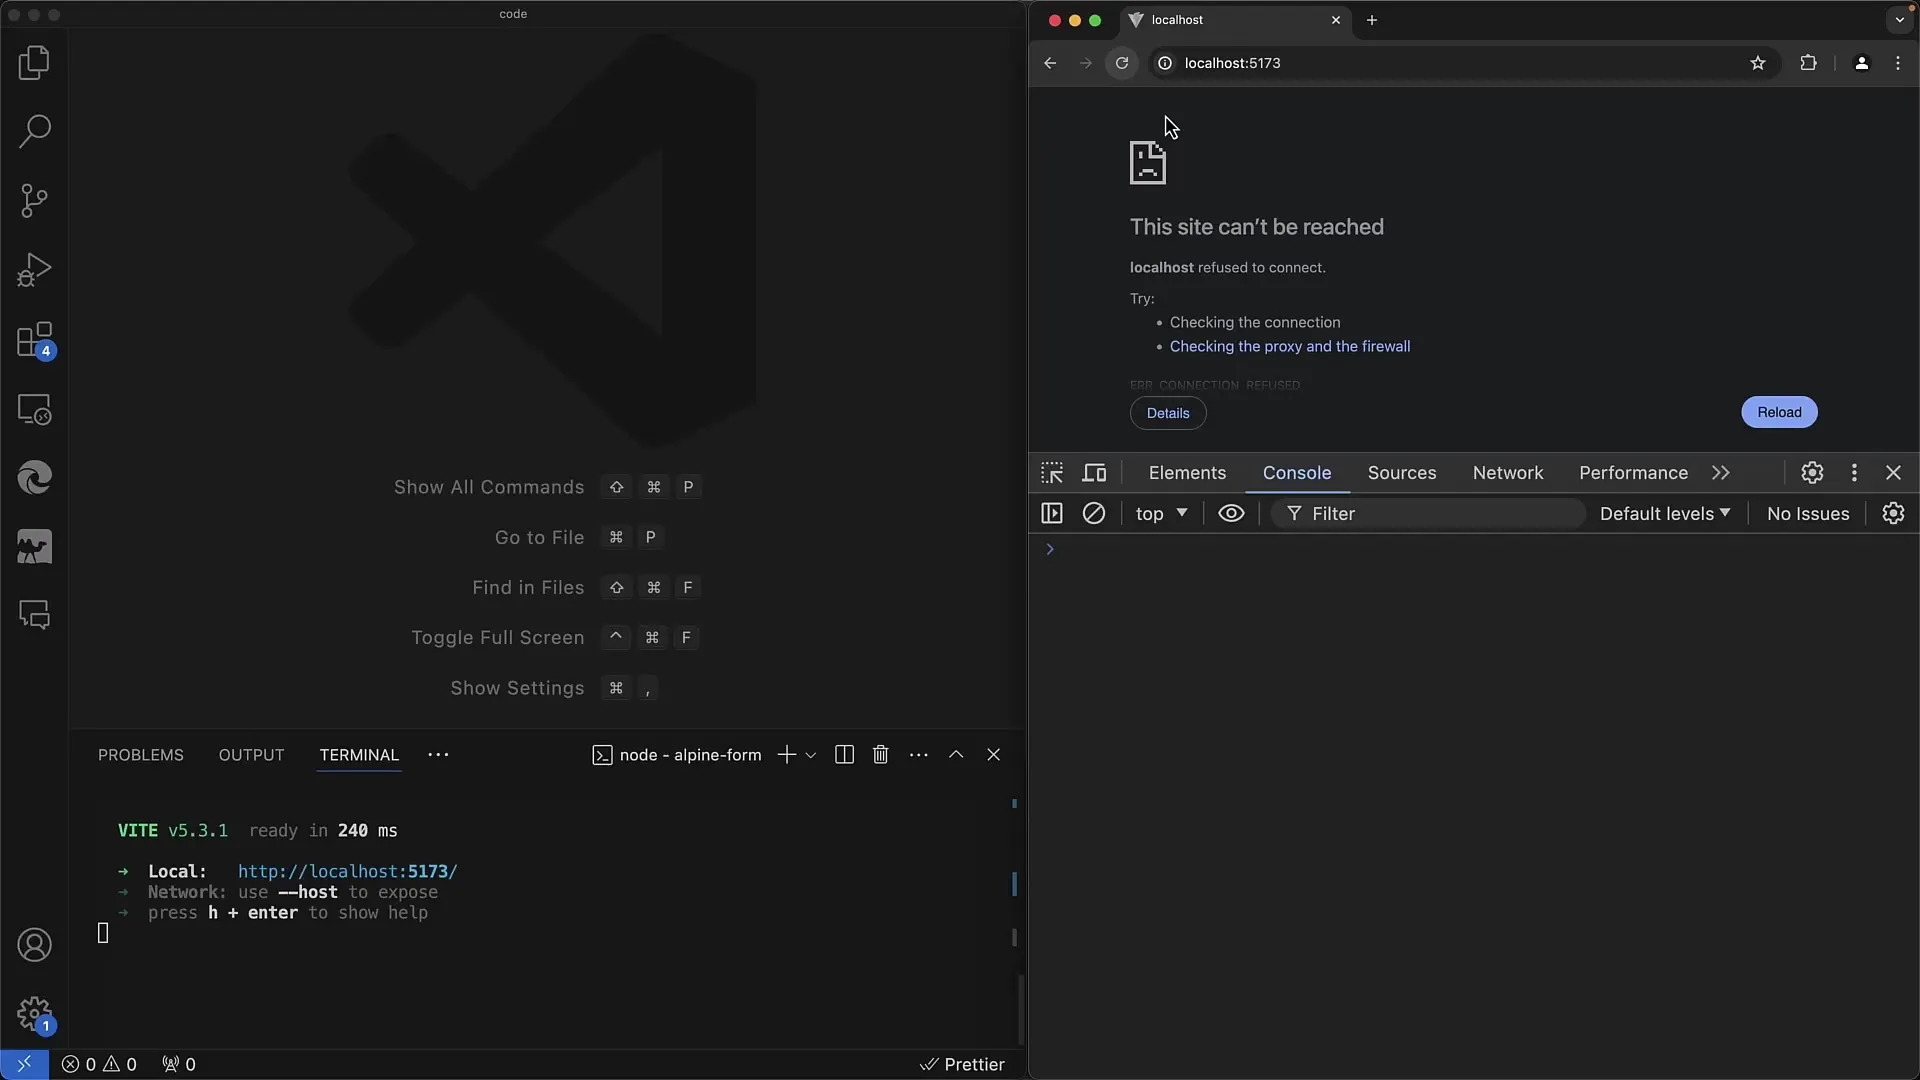Open the panel tabs overflow ellipsis
This screenshot has height=1080, width=1920.
point(438,755)
